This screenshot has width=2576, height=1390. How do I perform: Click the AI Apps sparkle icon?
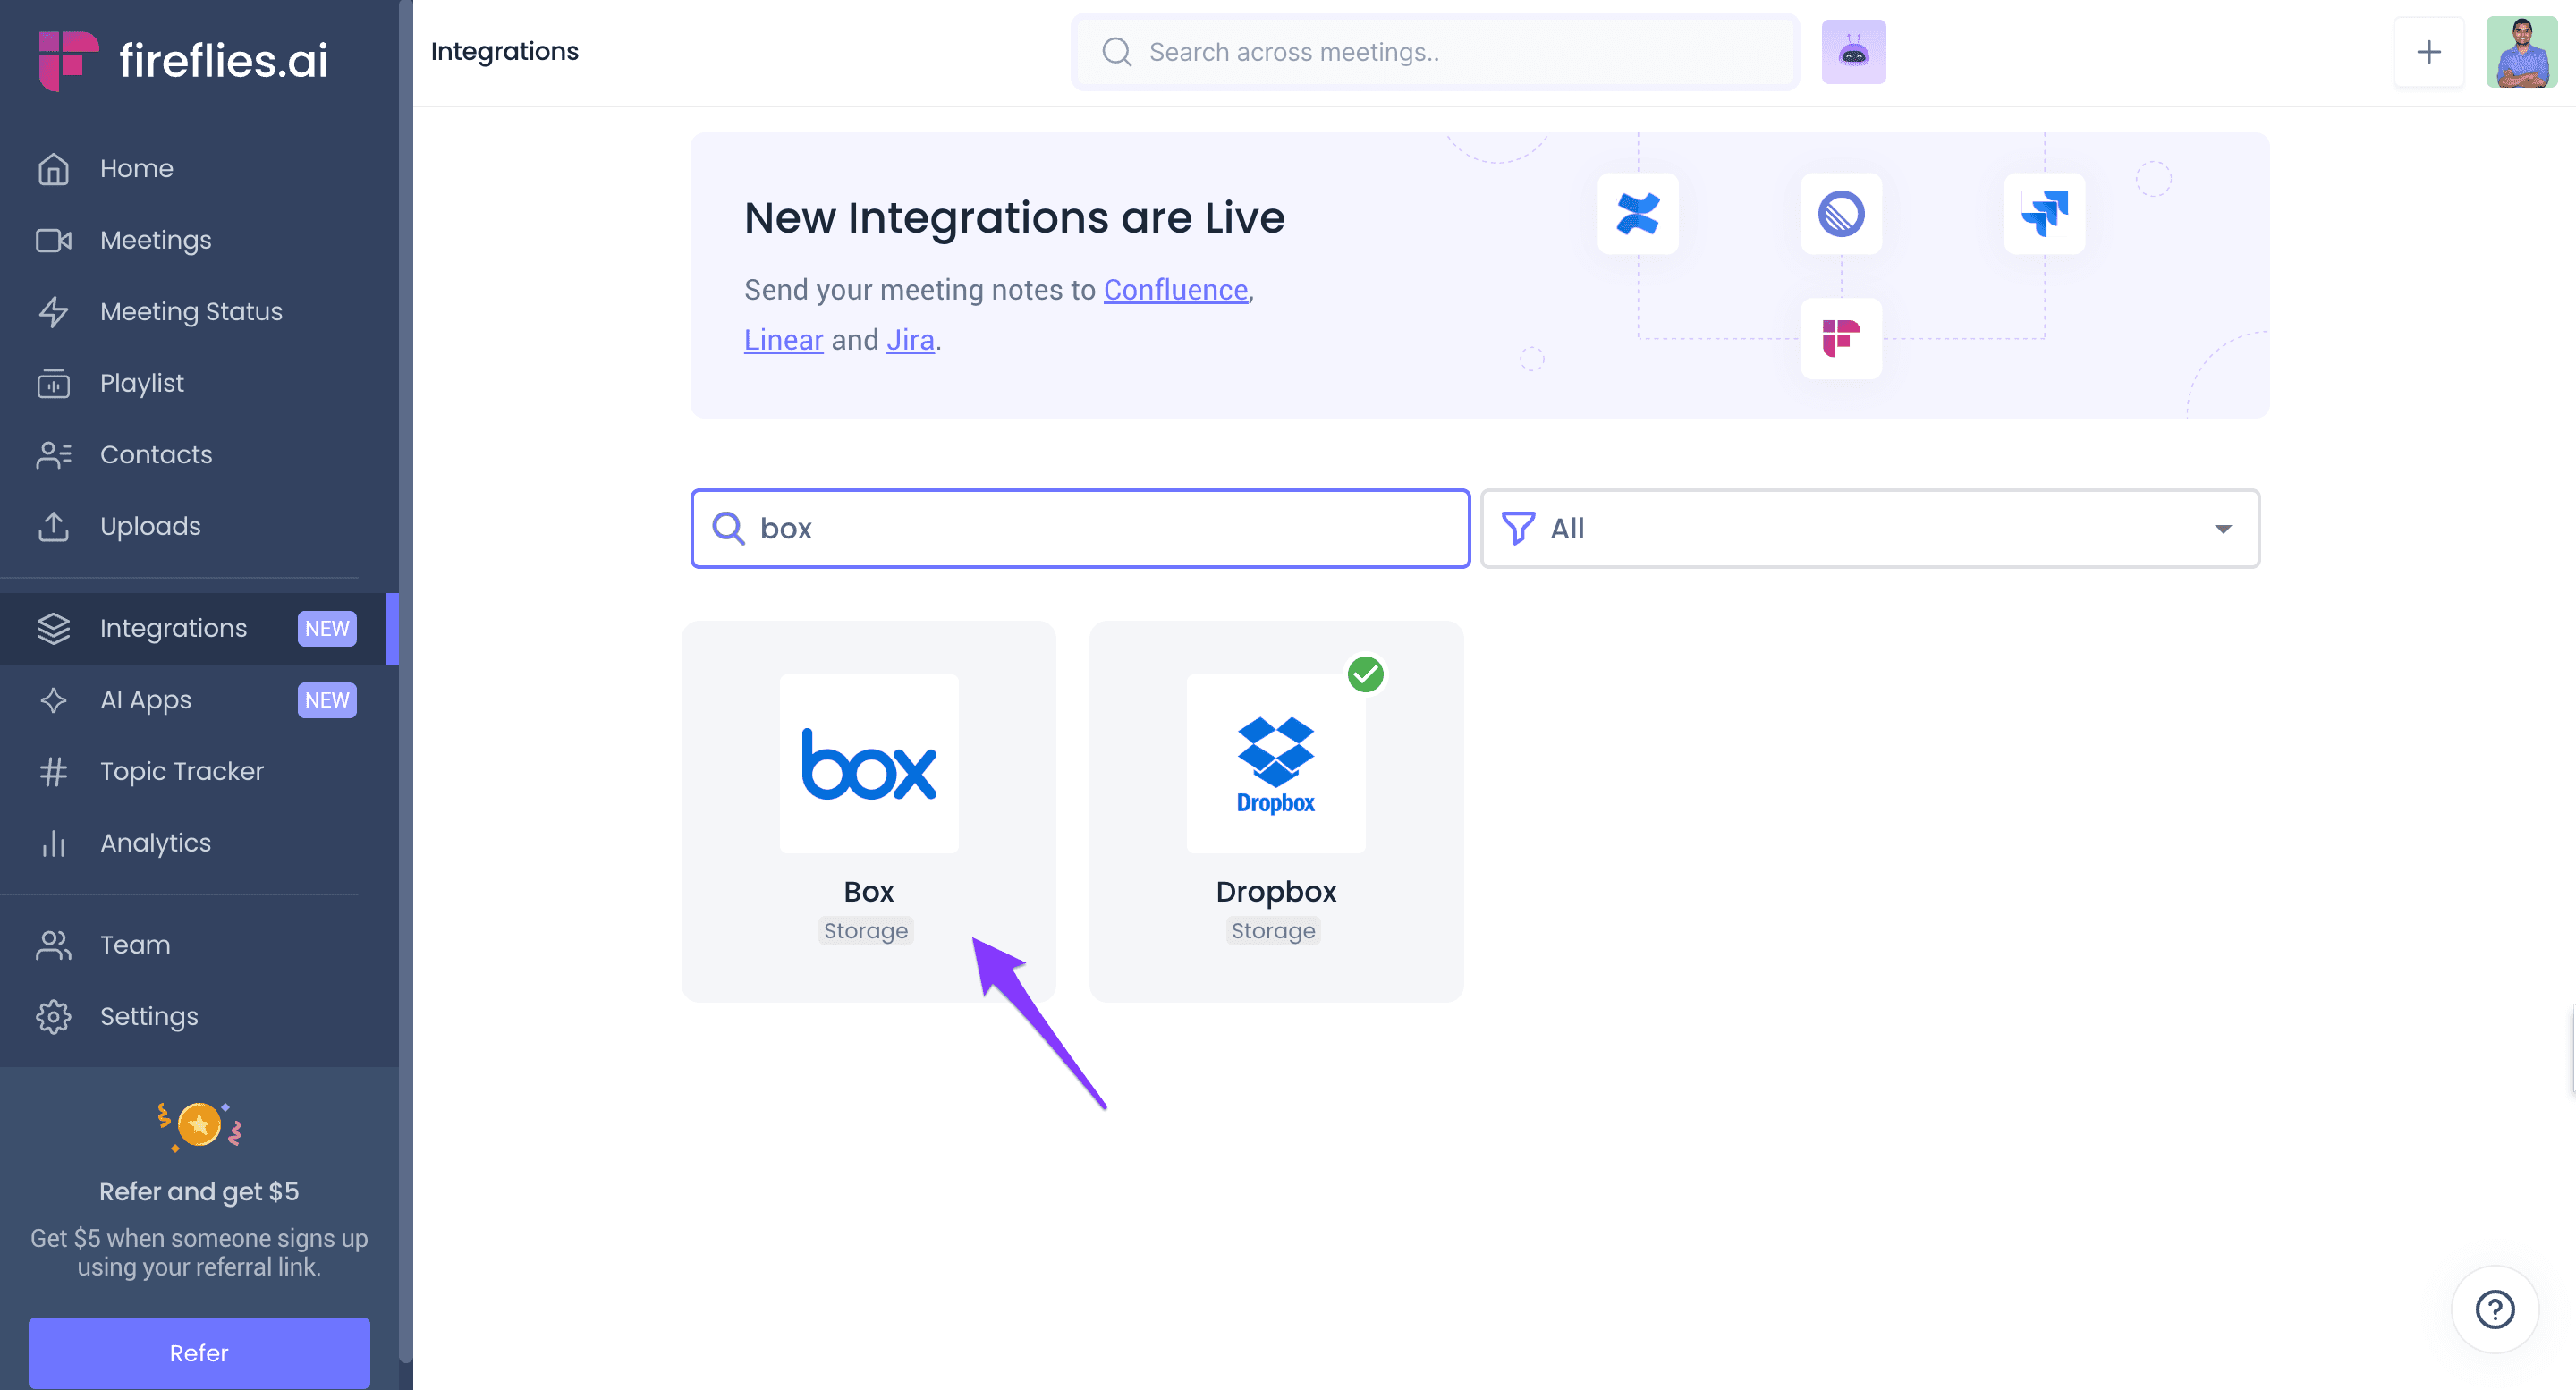[53, 700]
